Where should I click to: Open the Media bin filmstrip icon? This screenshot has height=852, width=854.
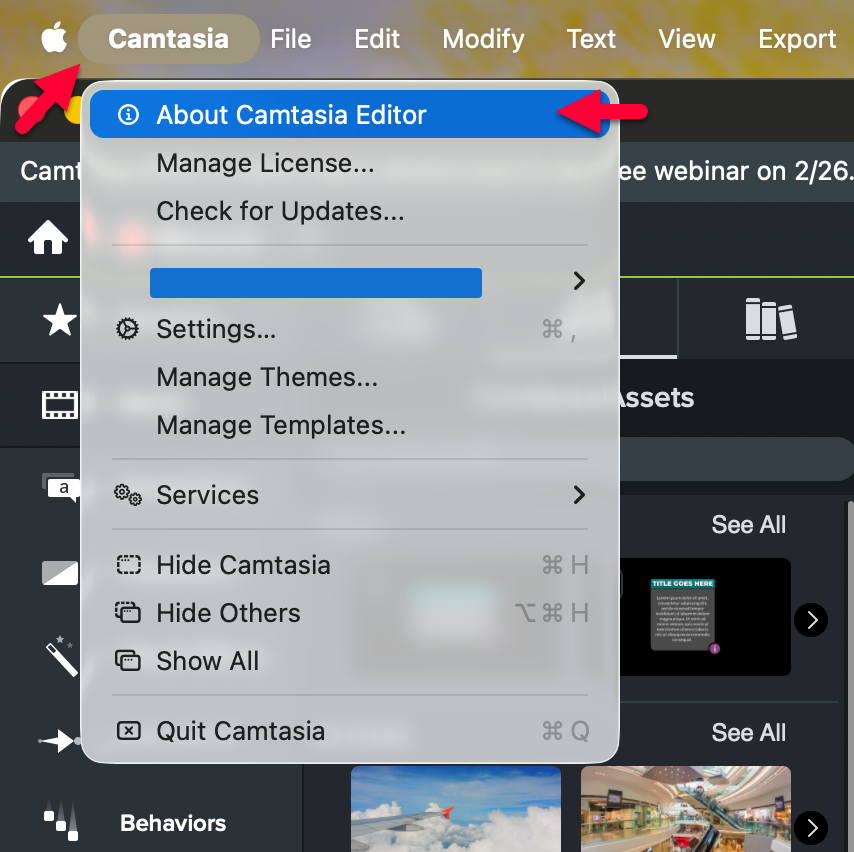tap(60, 404)
